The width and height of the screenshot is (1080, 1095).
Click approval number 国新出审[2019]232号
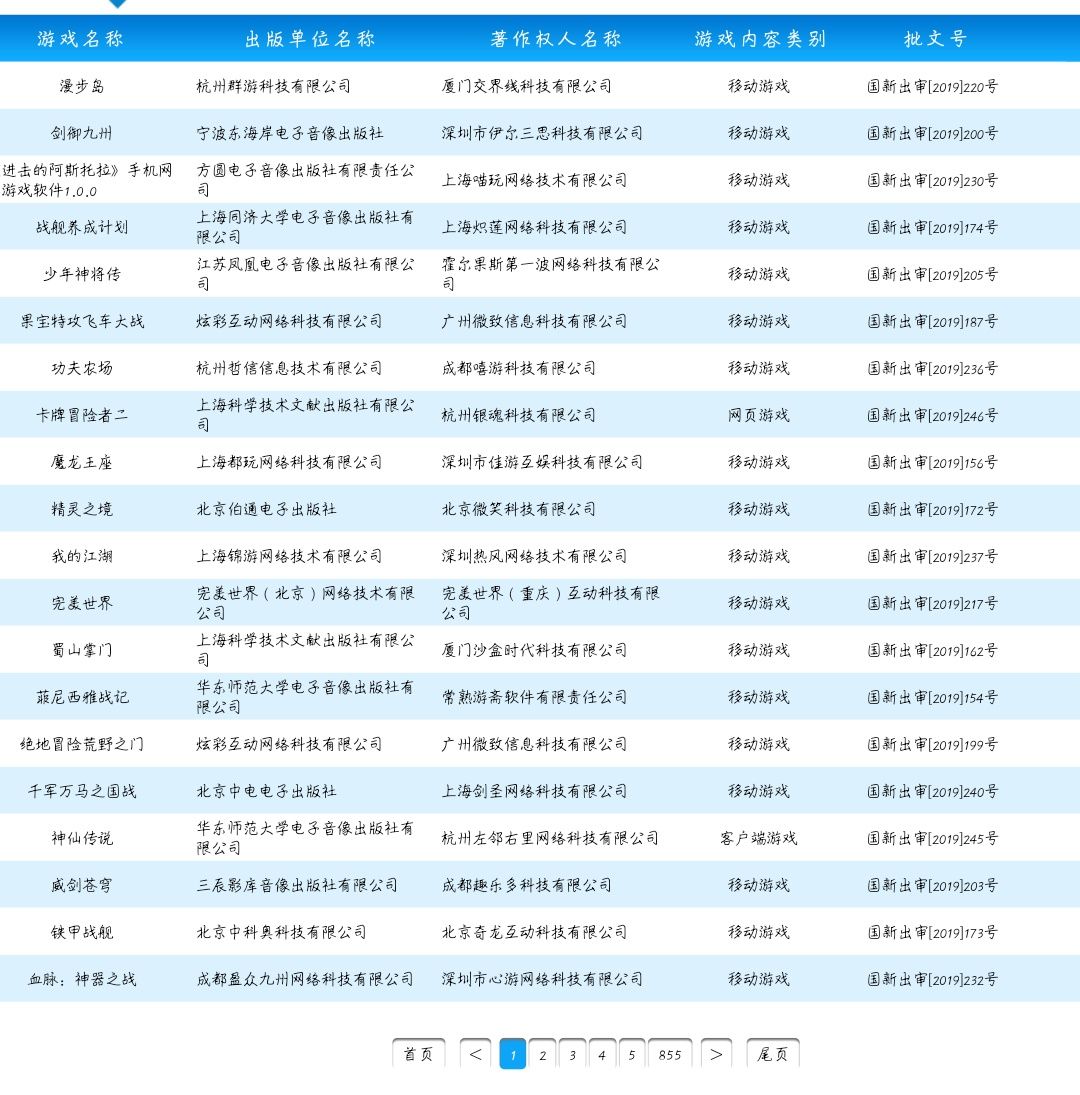click(x=933, y=979)
